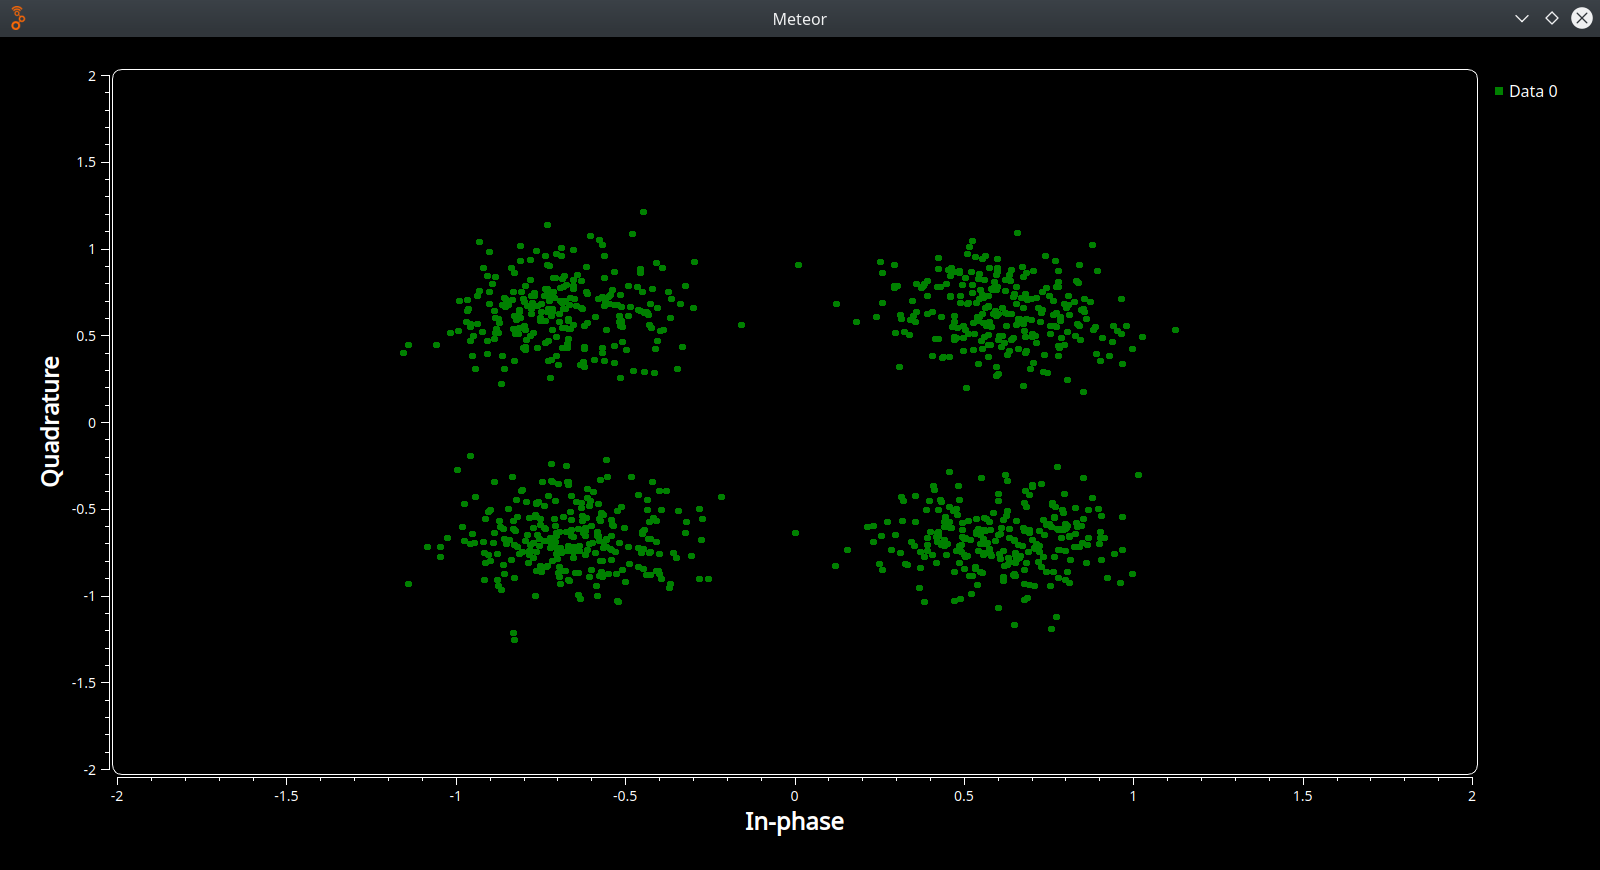Select the In-phase axis title
Viewport: 1600px width, 870px height.
pyautogui.click(x=794, y=821)
